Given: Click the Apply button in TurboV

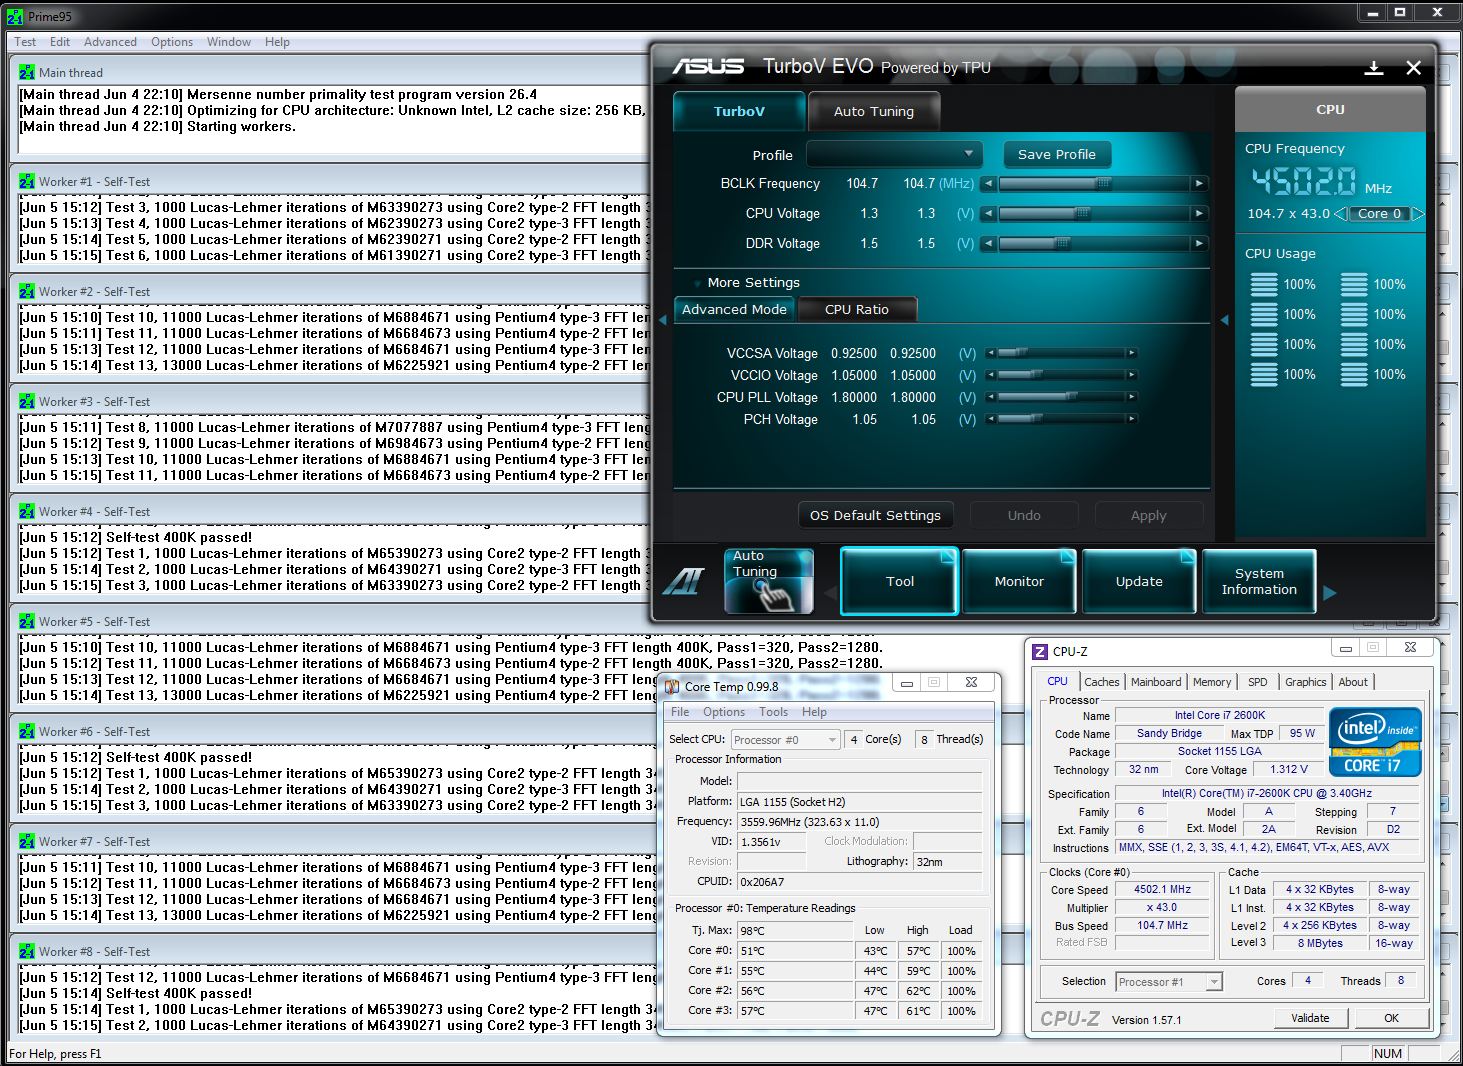Looking at the screenshot, I should pos(1148,515).
